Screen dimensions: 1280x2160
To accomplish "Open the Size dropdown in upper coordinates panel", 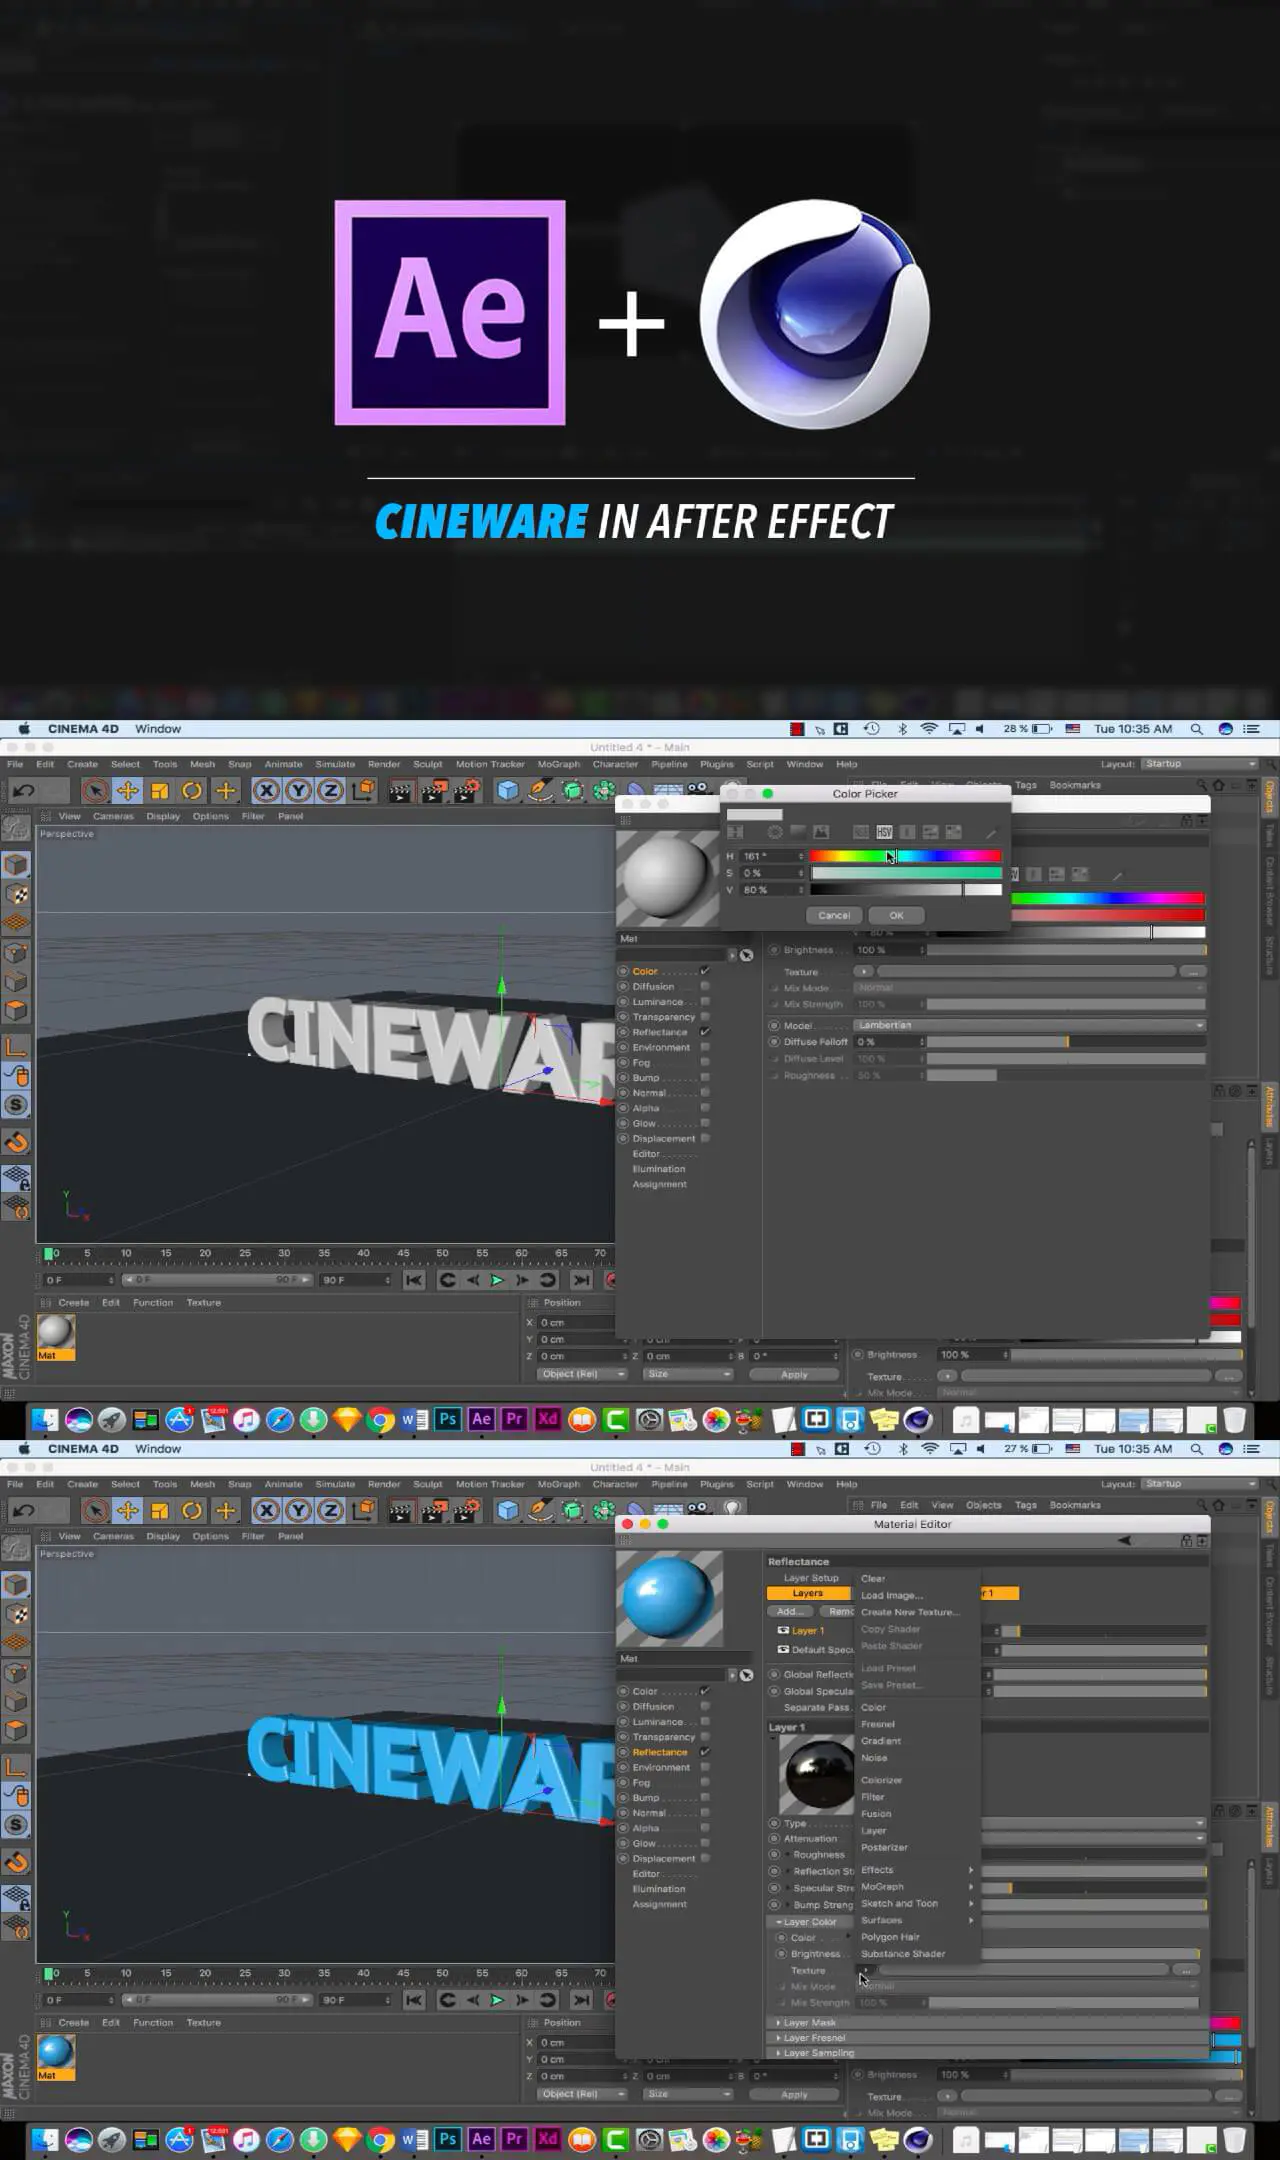I will point(688,1374).
